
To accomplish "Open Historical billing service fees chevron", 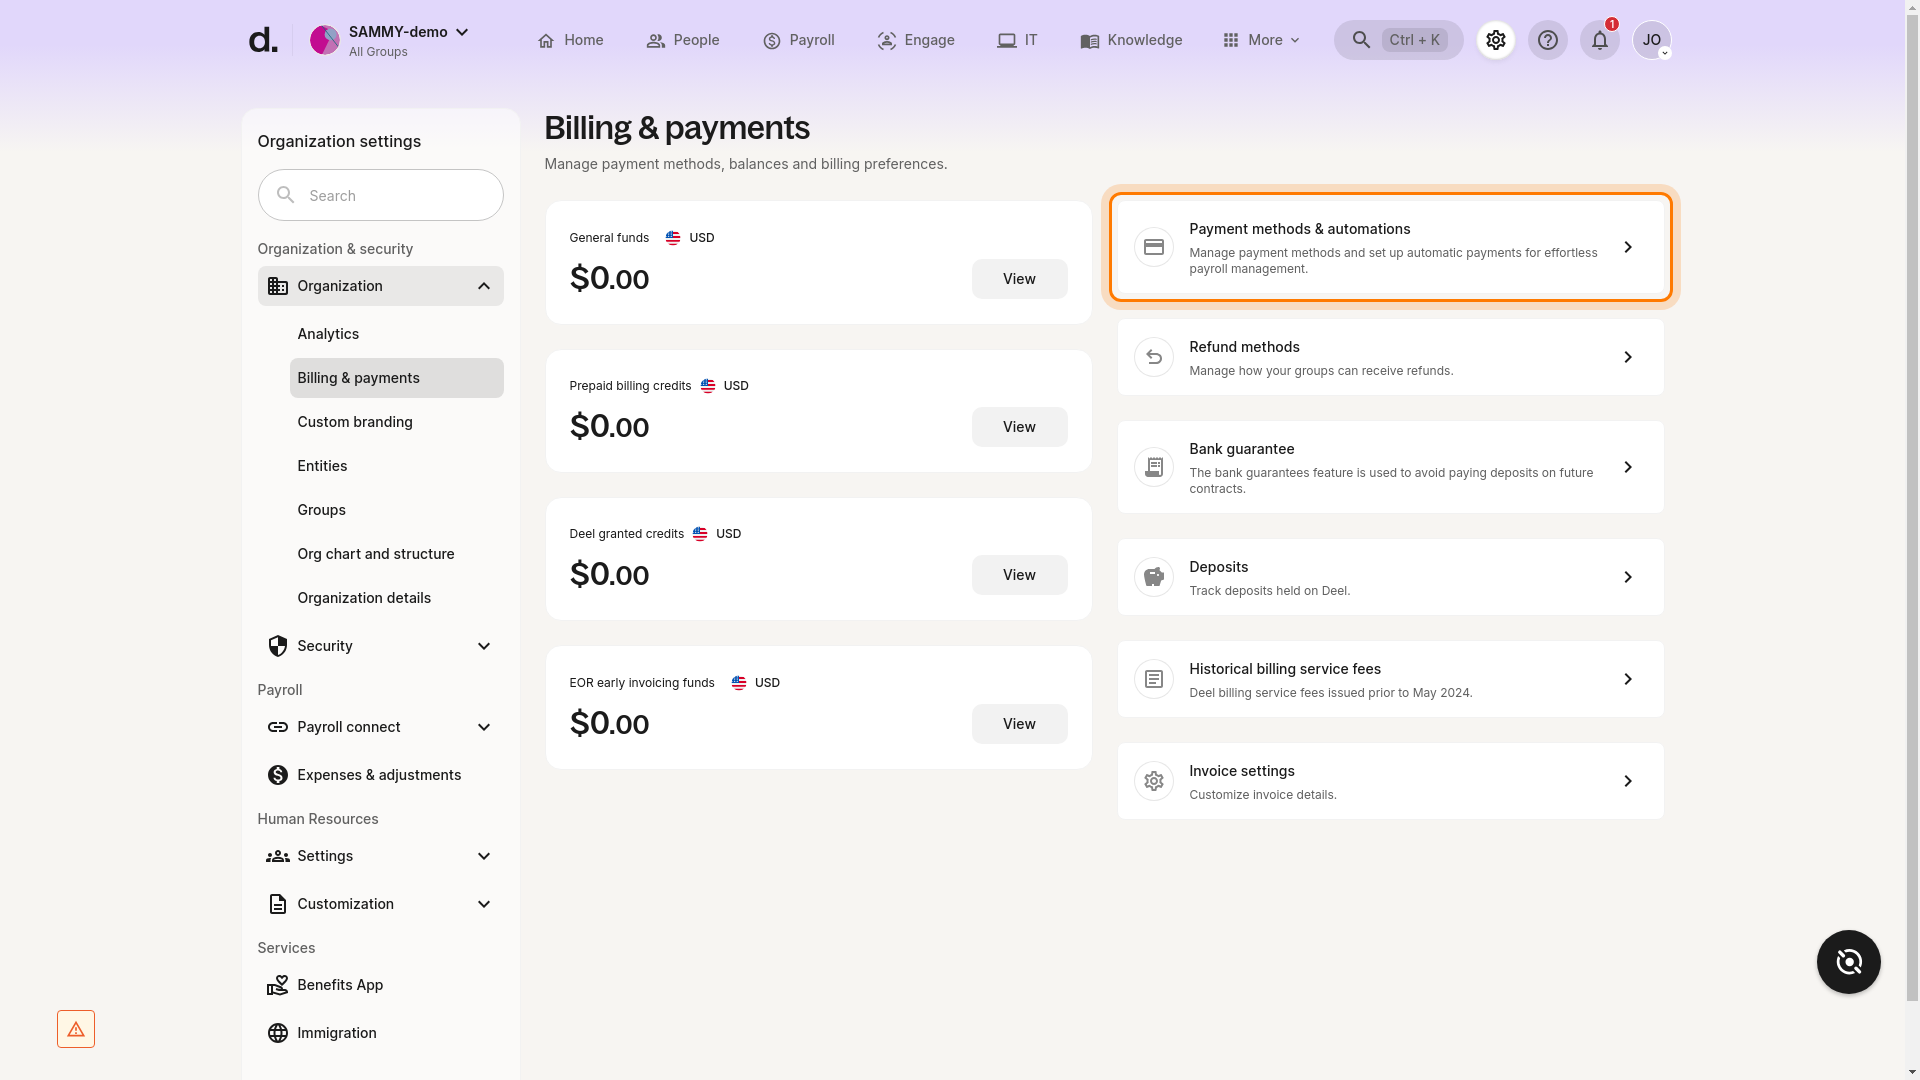I will 1628,679.
